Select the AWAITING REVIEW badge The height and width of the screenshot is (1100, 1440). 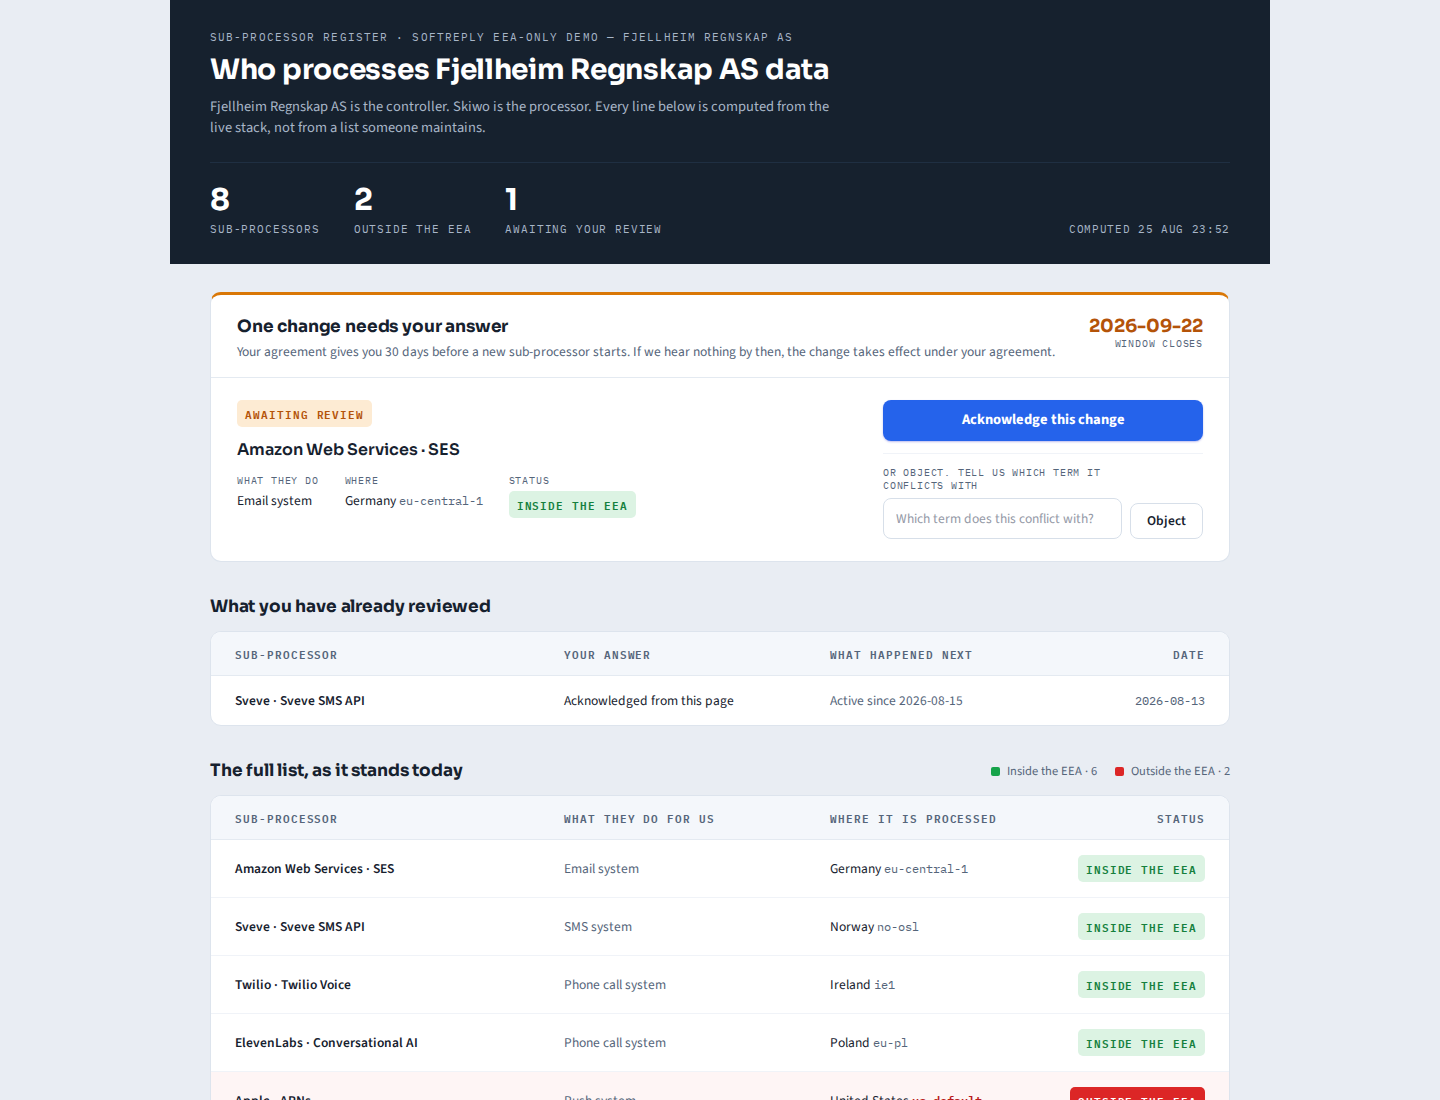[x=304, y=415]
